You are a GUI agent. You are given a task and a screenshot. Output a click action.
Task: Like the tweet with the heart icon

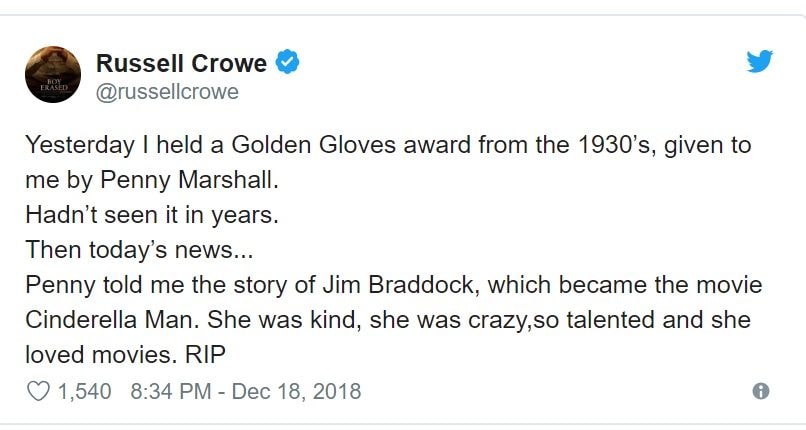click(37, 391)
